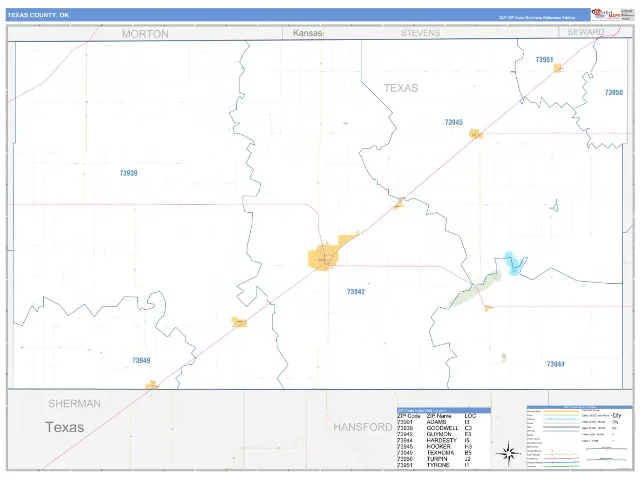Click the Tyrone city marker beside label 73951
Screen dimensions: 640x480
pyautogui.click(x=558, y=68)
